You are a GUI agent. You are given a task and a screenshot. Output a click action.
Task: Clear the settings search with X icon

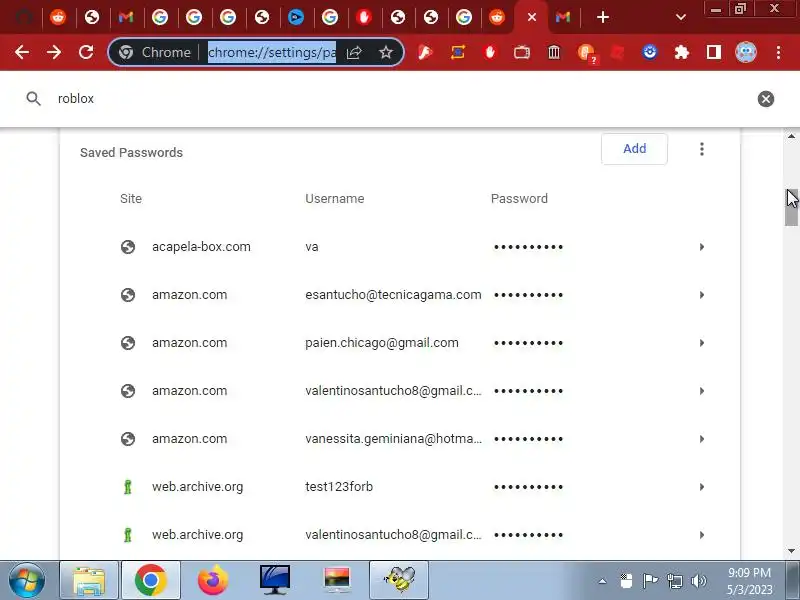coord(765,98)
